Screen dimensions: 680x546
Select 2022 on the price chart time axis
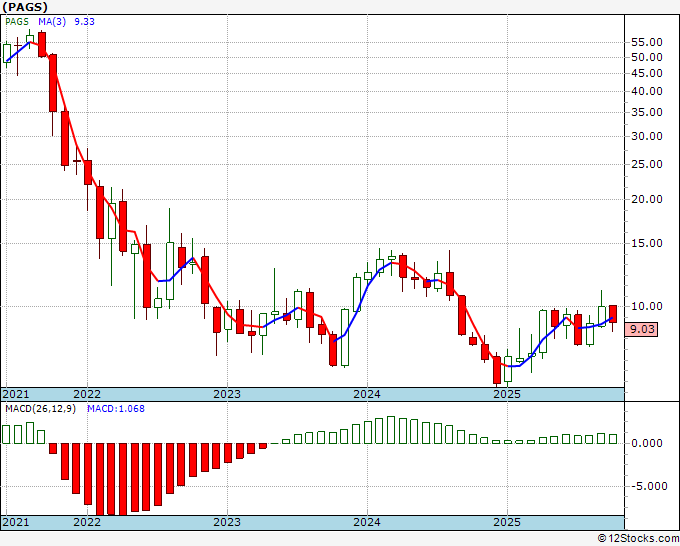point(87,394)
